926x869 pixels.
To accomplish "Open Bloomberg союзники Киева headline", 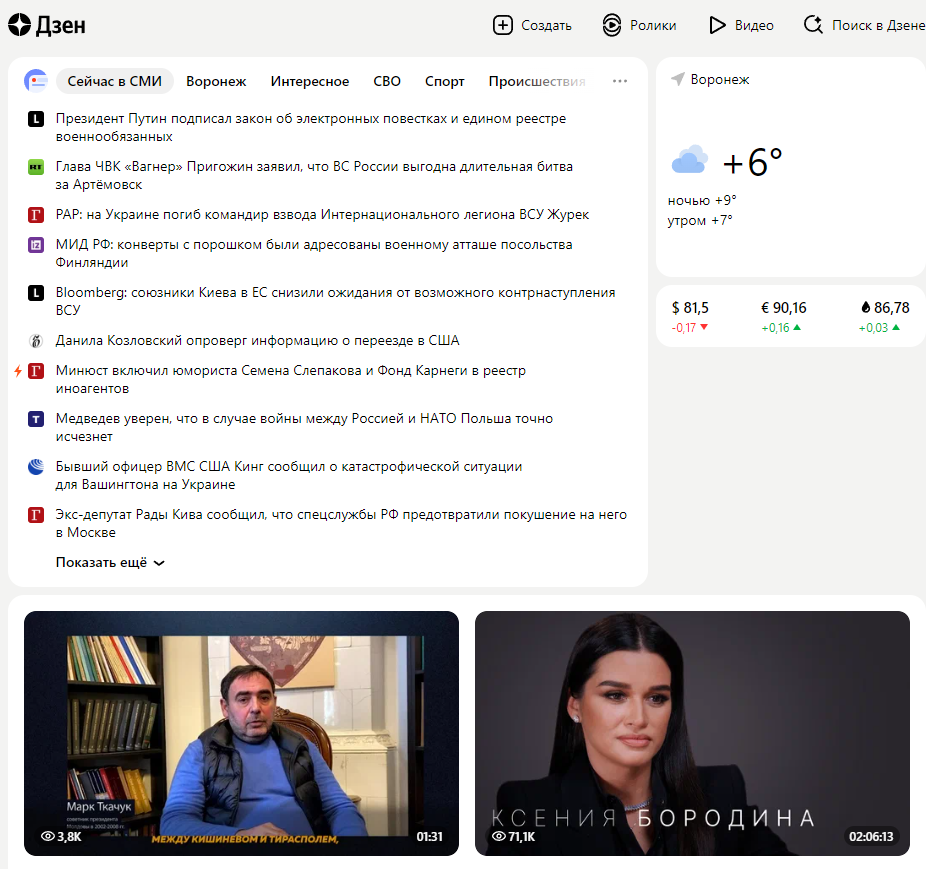I will click(x=335, y=301).
